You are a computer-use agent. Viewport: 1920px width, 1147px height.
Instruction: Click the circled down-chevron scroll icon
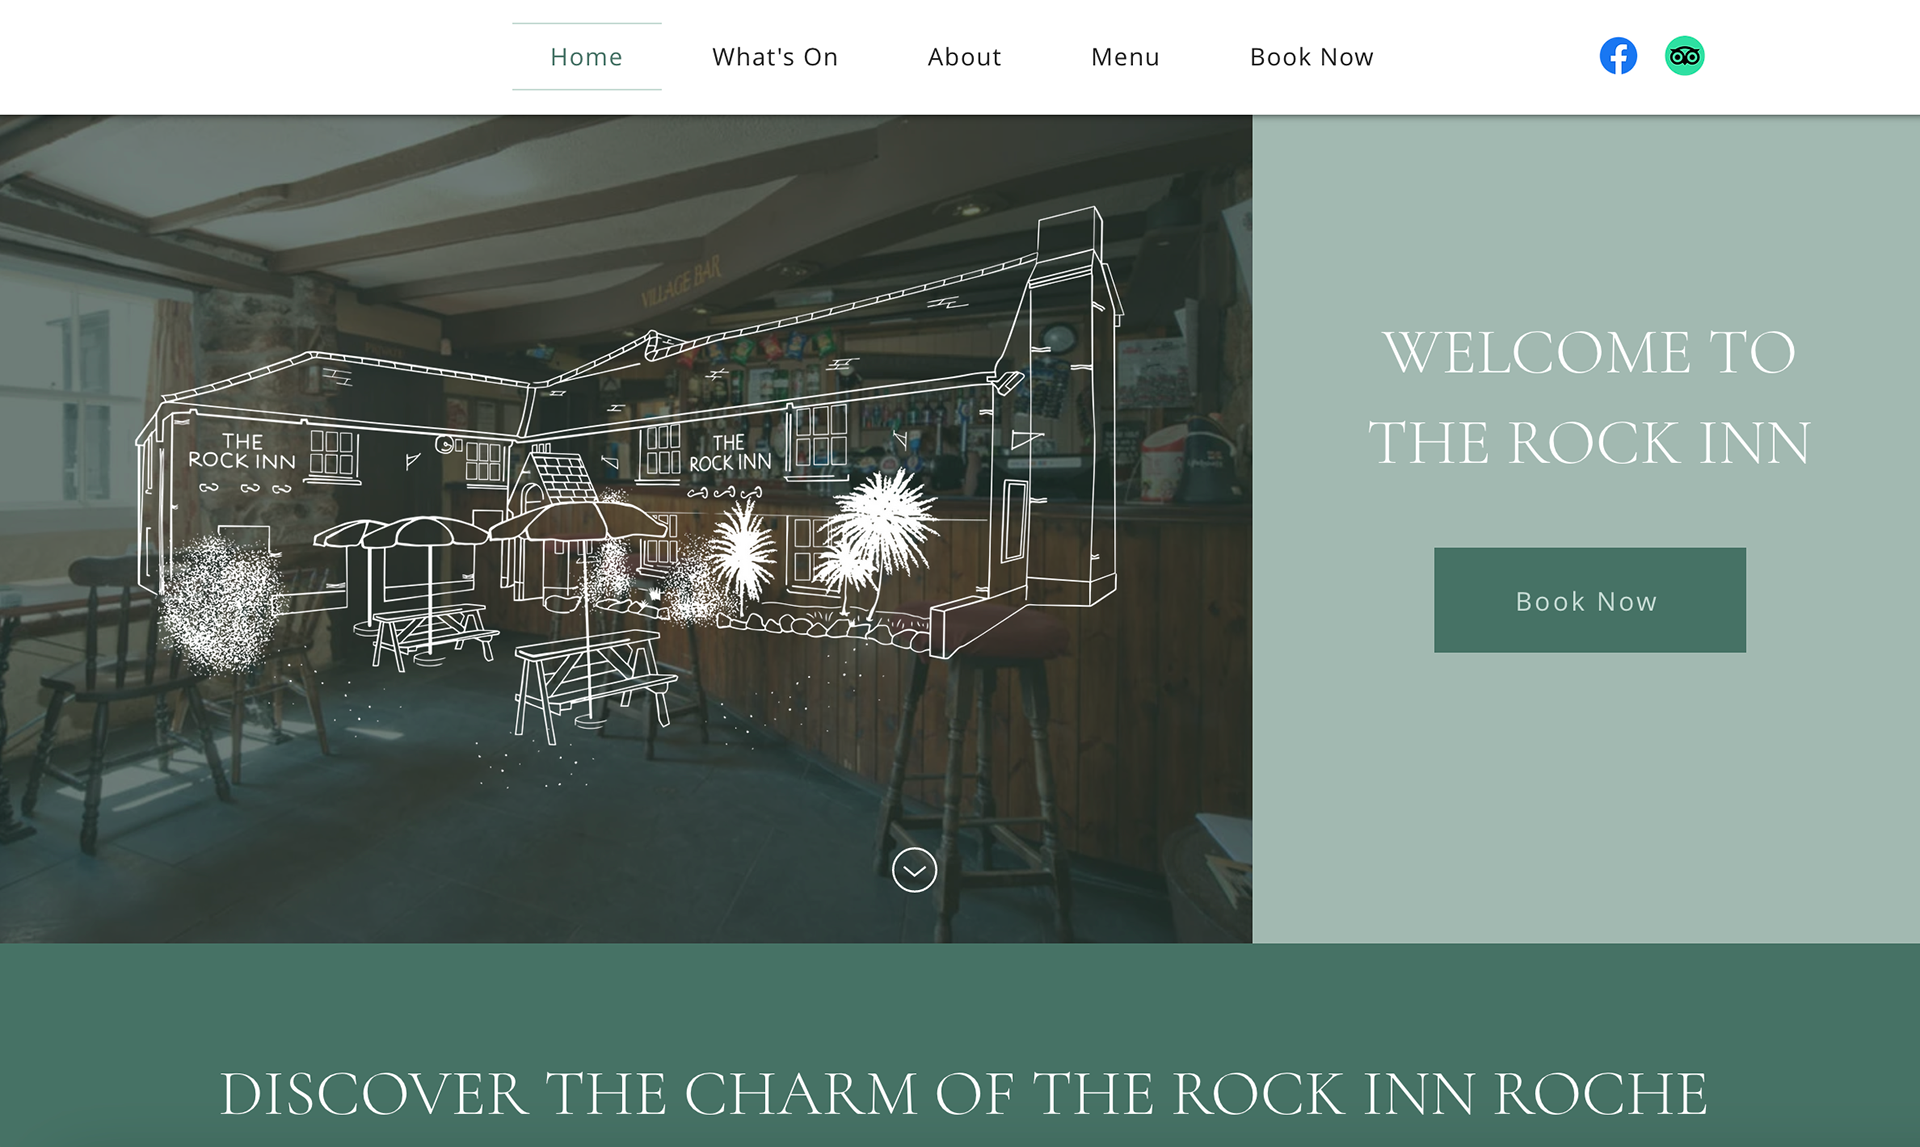click(x=914, y=870)
